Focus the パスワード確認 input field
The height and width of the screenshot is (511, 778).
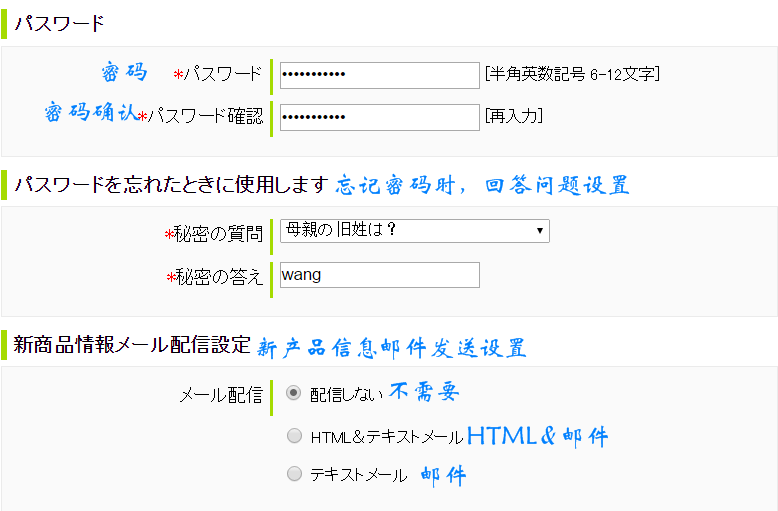click(x=379, y=117)
